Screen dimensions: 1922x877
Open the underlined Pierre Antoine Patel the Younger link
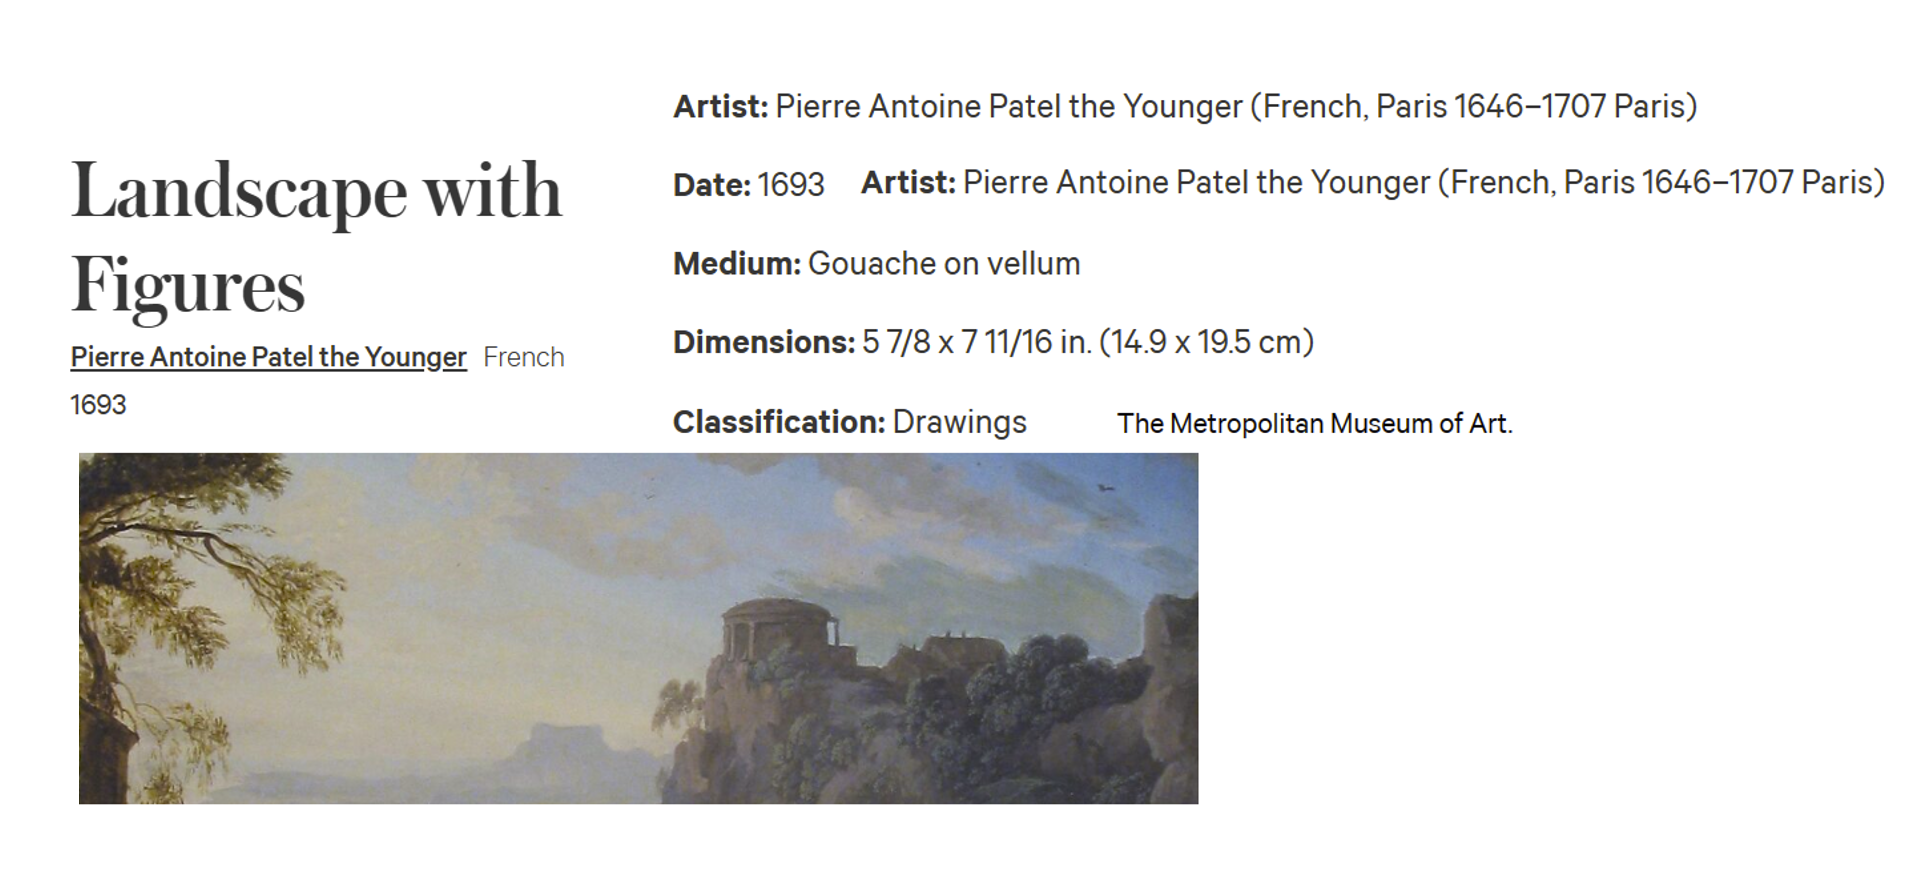(268, 357)
